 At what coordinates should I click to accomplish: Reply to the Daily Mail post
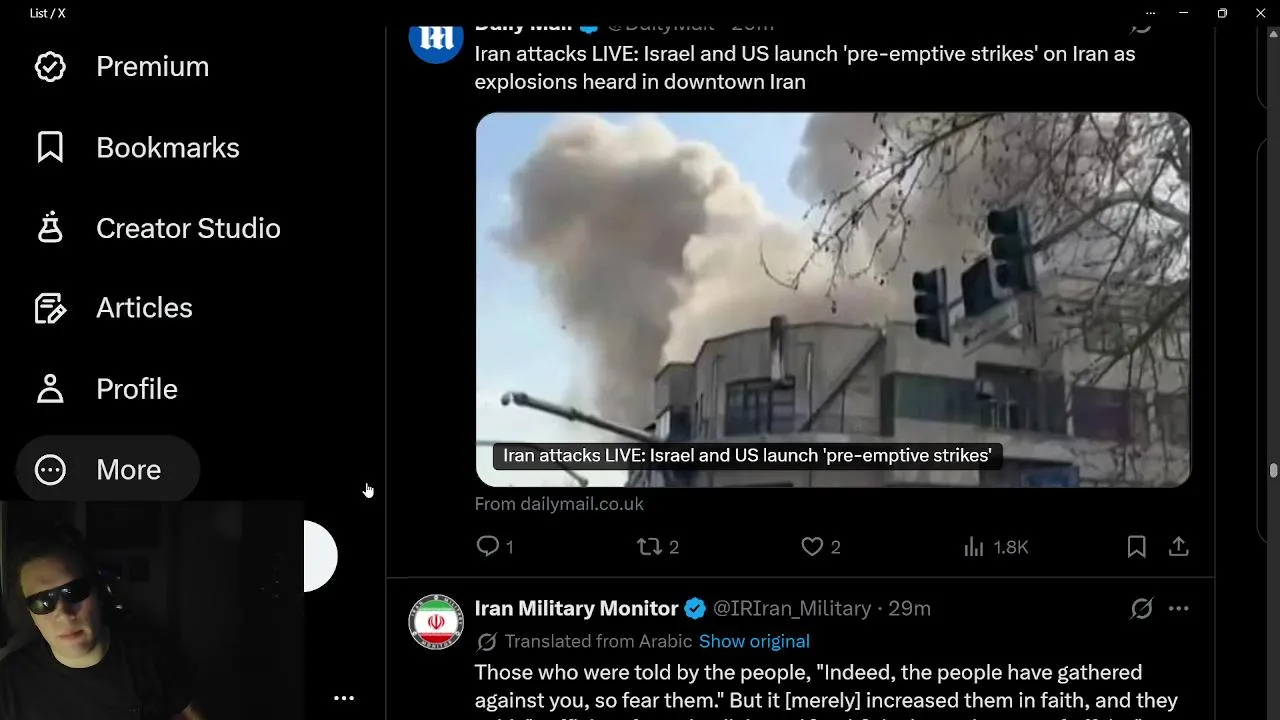click(x=495, y=547)
